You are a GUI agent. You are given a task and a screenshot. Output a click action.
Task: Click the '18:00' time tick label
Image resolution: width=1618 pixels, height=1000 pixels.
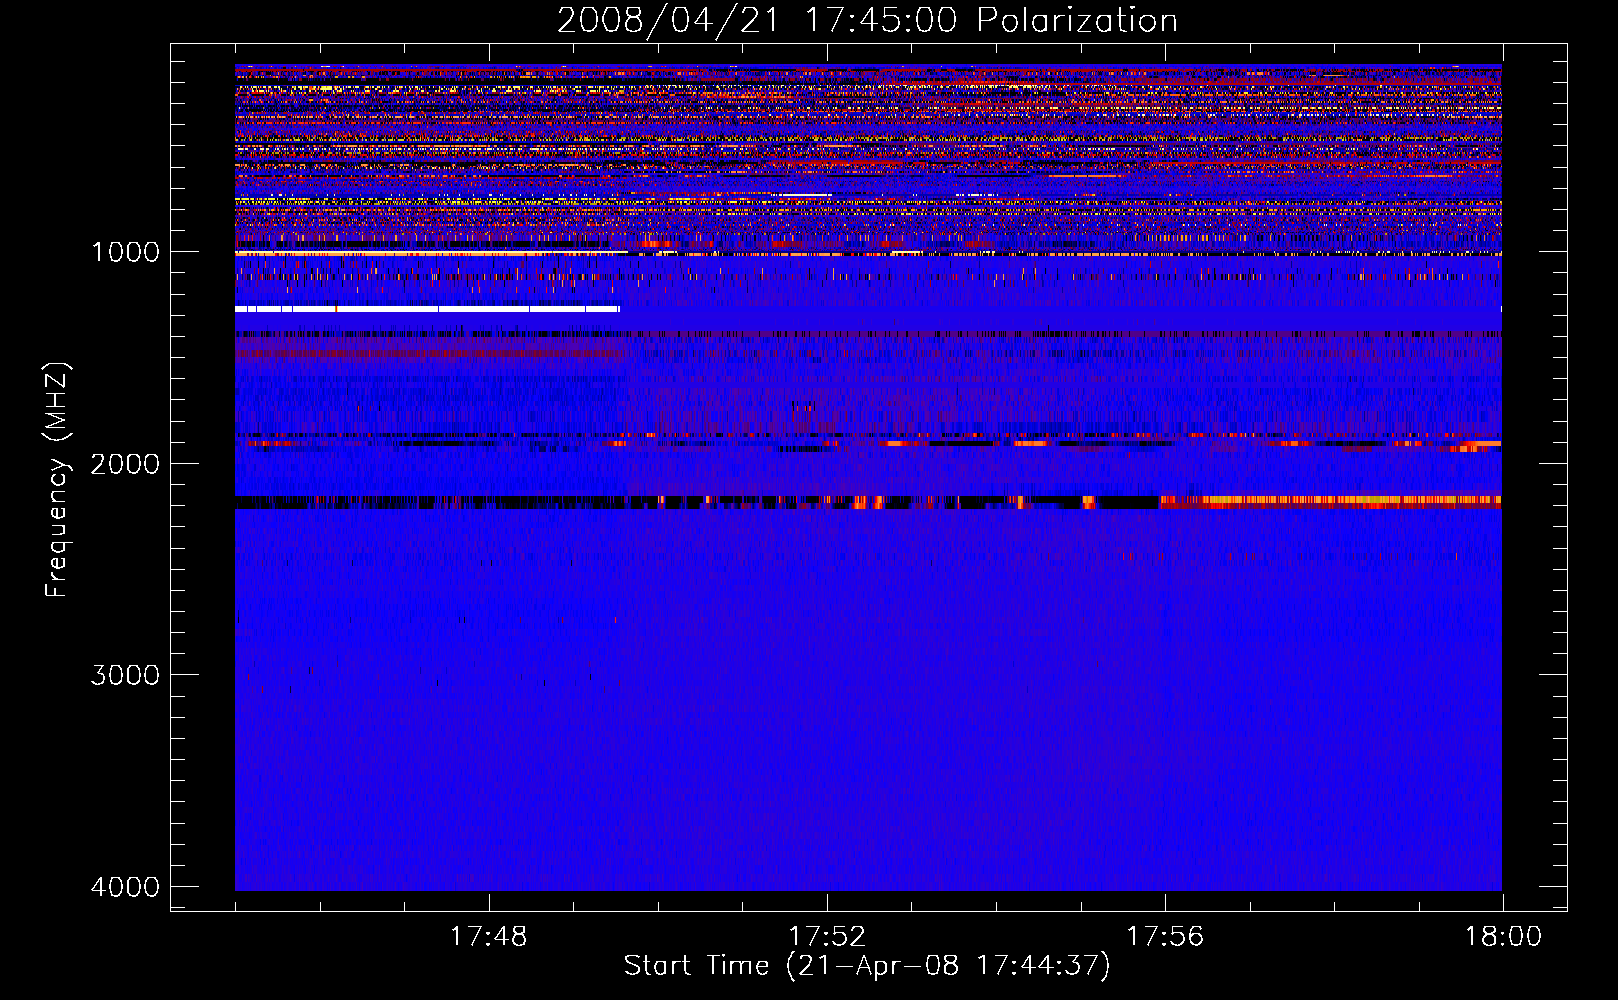pyautogui.click(x=1503, y=937)
